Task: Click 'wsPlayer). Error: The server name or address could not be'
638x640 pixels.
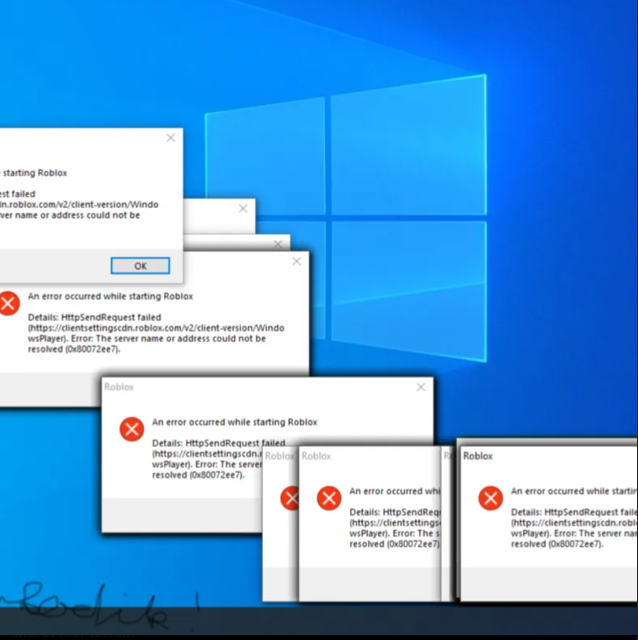Action: [x=147, y=338]
